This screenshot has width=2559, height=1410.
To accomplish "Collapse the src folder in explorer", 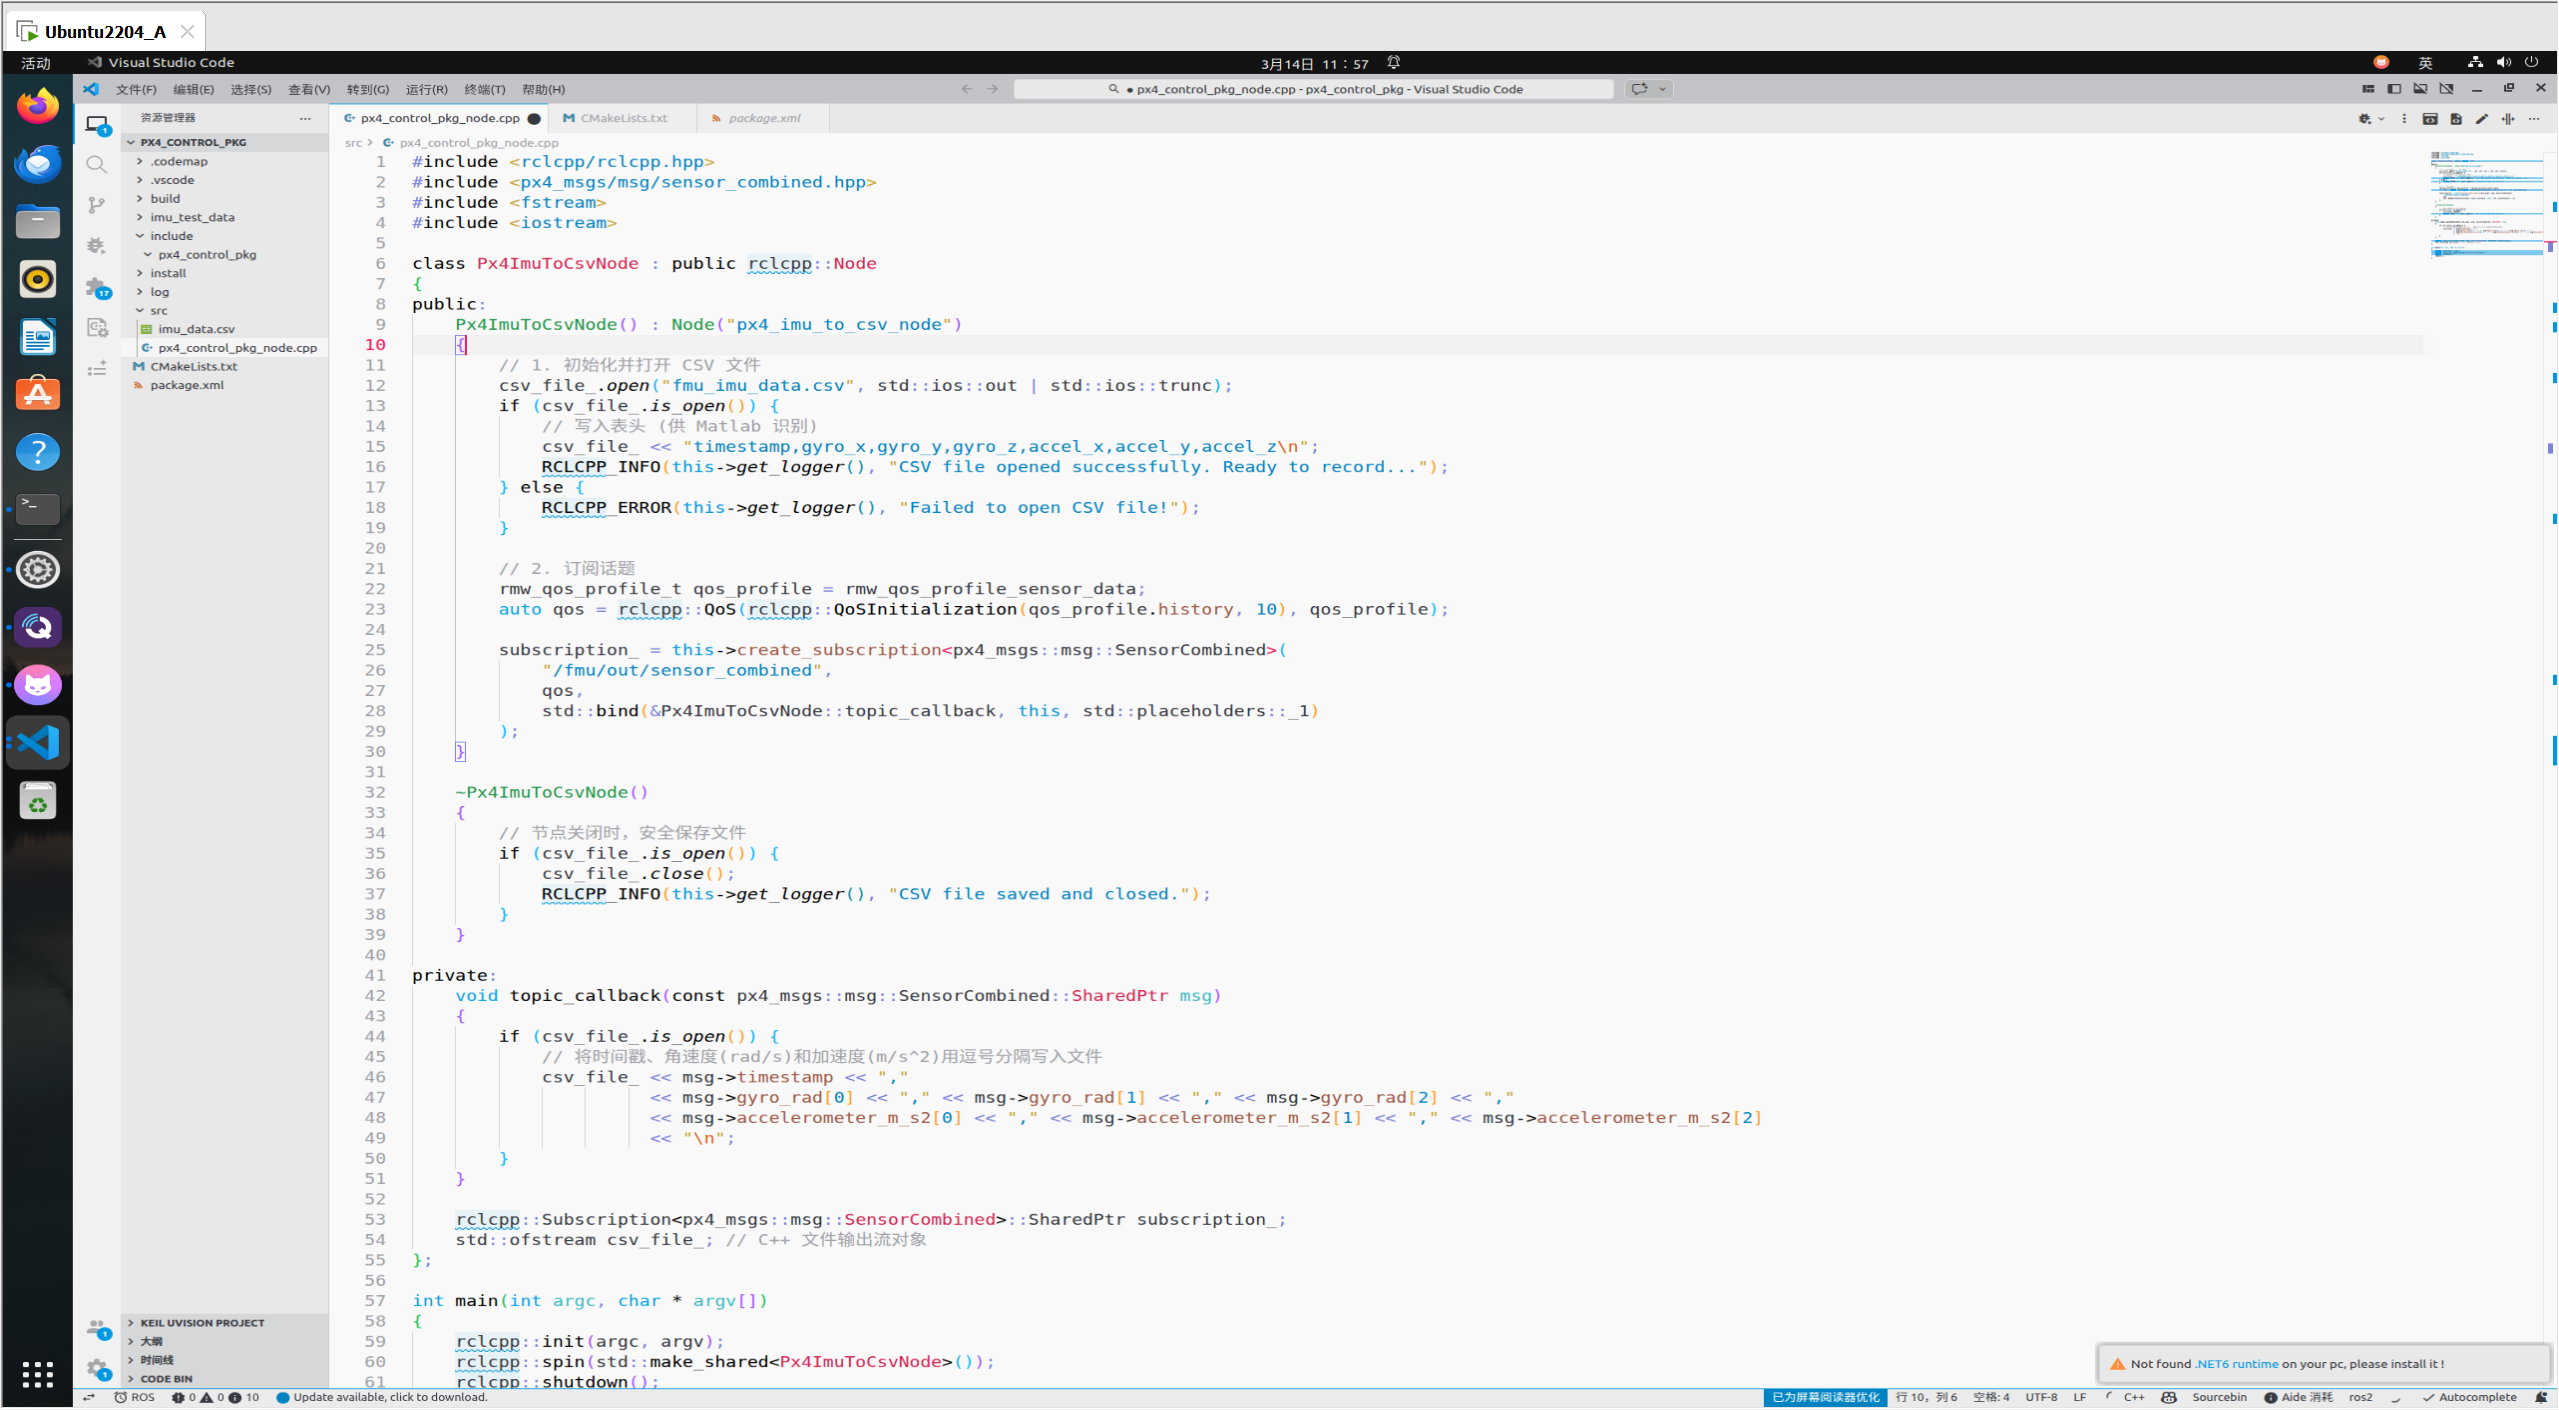I will point(158,310).
